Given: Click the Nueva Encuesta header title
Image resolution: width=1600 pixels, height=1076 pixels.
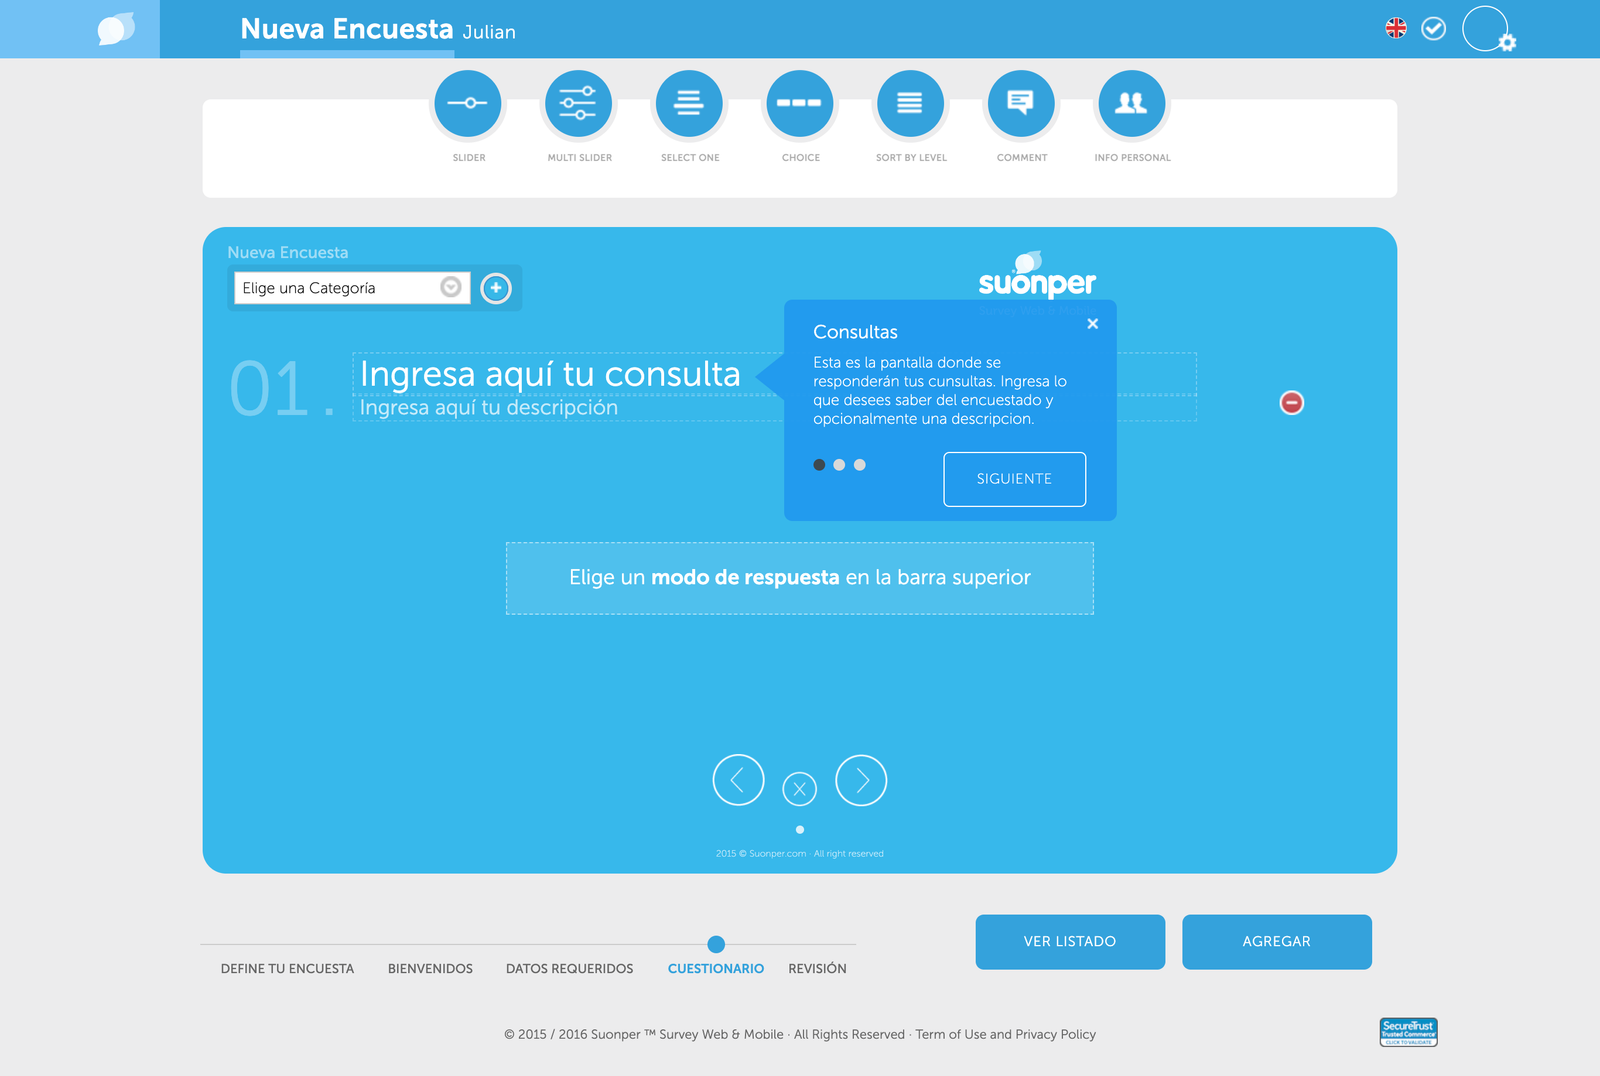Looking at the screenshot, I should point(347,29).
